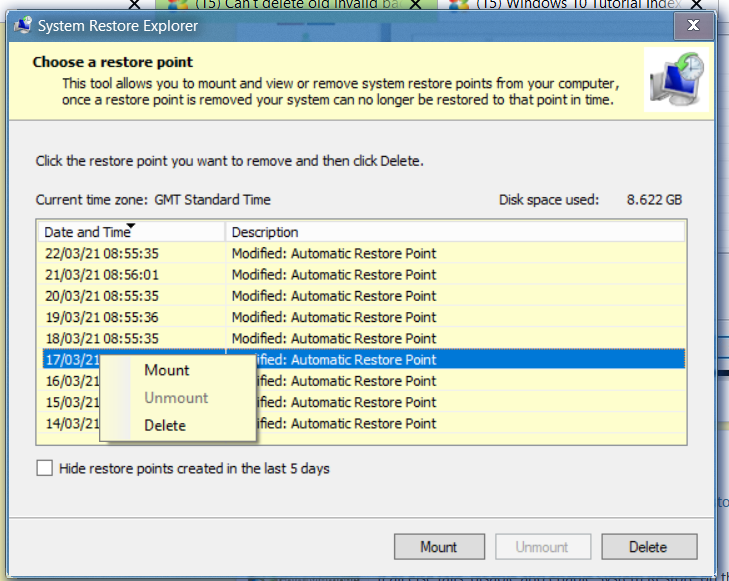Click the description of the 20/03/21 restore point
729x581 pixels.
tap(334, 296)
